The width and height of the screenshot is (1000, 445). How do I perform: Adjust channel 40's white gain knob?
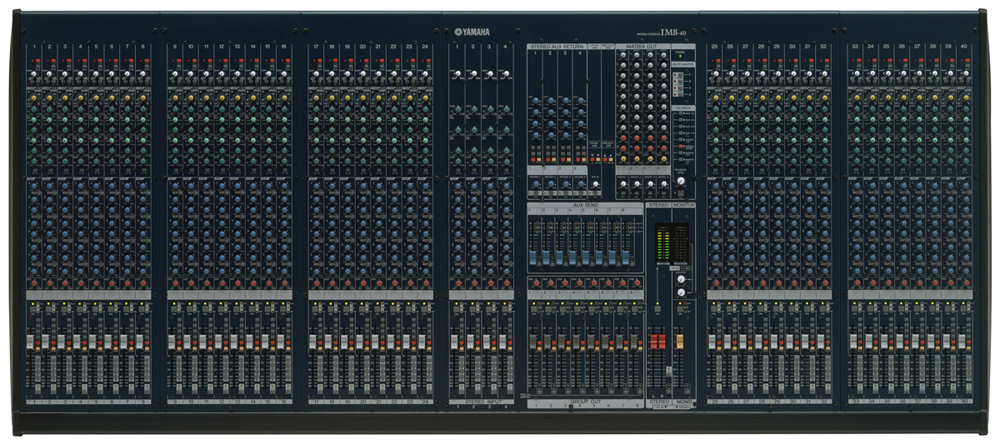(x=966, y=74)
